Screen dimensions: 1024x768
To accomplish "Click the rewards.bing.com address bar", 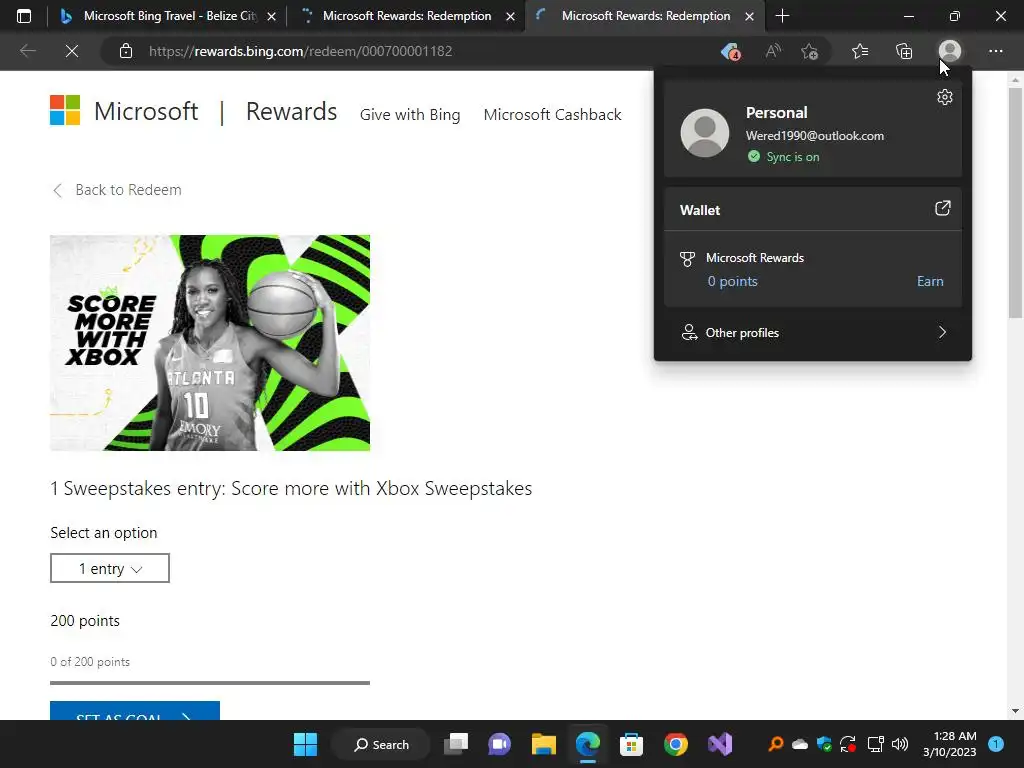I will point(300,51).
